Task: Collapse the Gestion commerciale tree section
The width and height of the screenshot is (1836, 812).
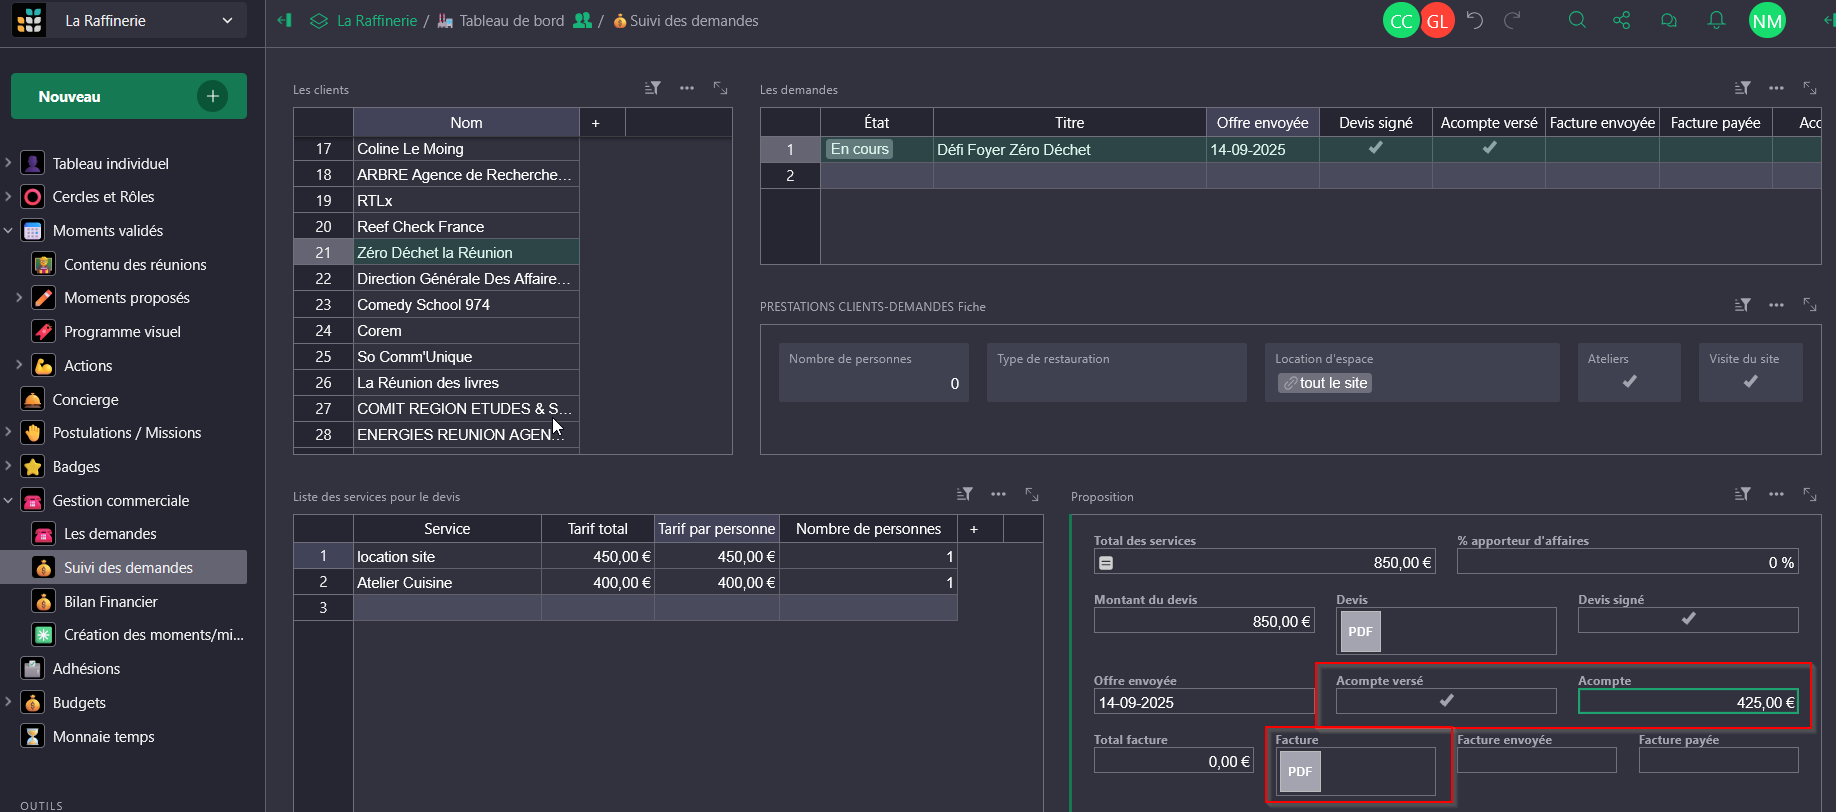Action: tap(9, 500)
